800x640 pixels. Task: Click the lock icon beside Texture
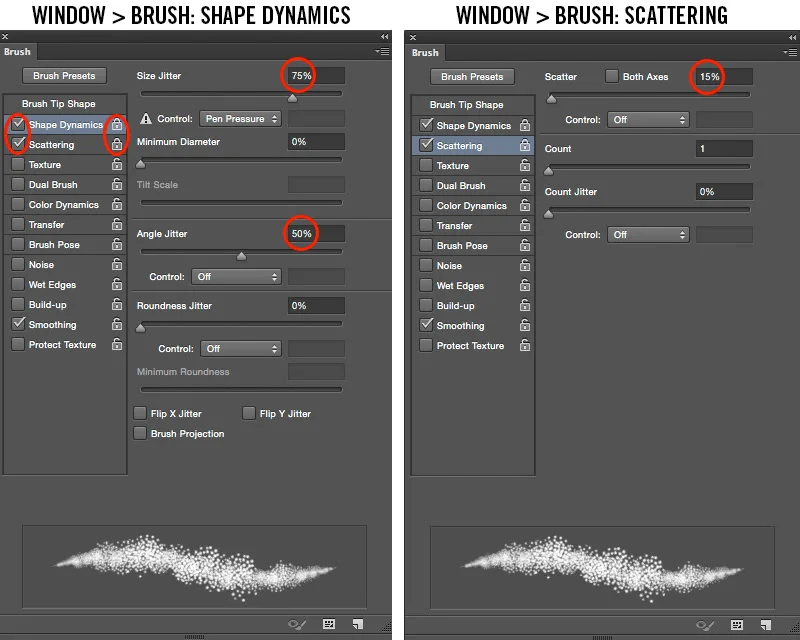116,164
